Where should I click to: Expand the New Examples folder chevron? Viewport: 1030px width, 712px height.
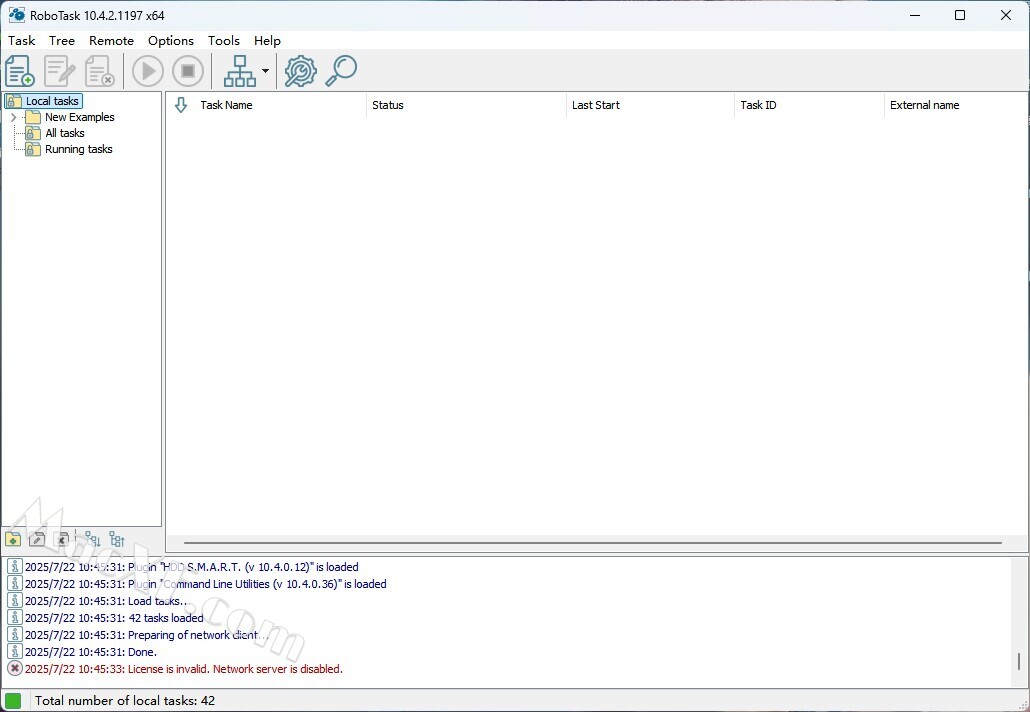13,117
